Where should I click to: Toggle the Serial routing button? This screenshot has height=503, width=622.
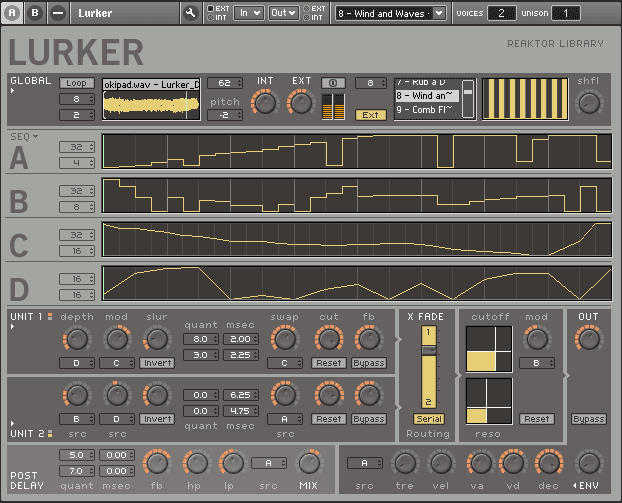click(x=429, y=419)
